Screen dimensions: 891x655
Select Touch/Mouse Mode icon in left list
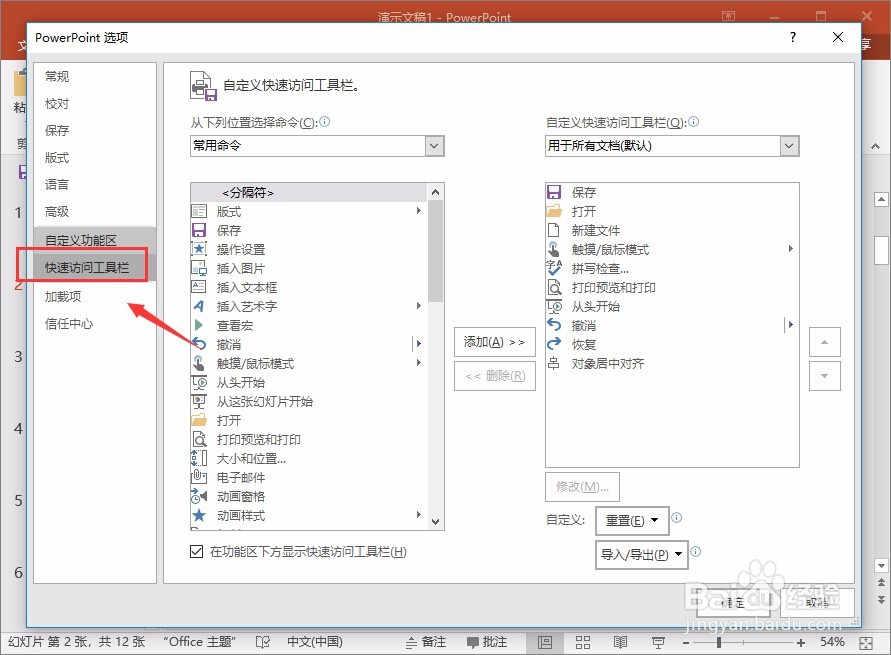tap(199, 363)
